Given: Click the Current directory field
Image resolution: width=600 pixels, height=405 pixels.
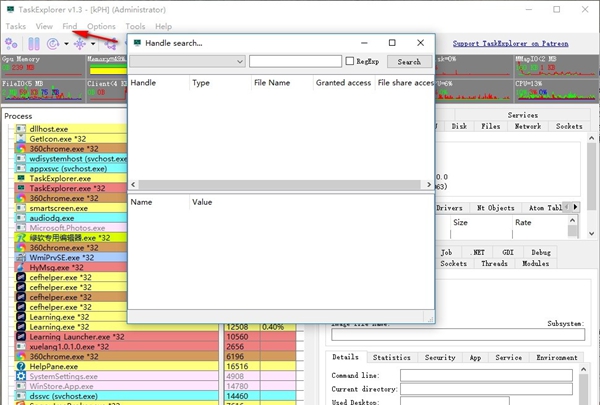Looking at the screenshot, I should click(486, 389).
